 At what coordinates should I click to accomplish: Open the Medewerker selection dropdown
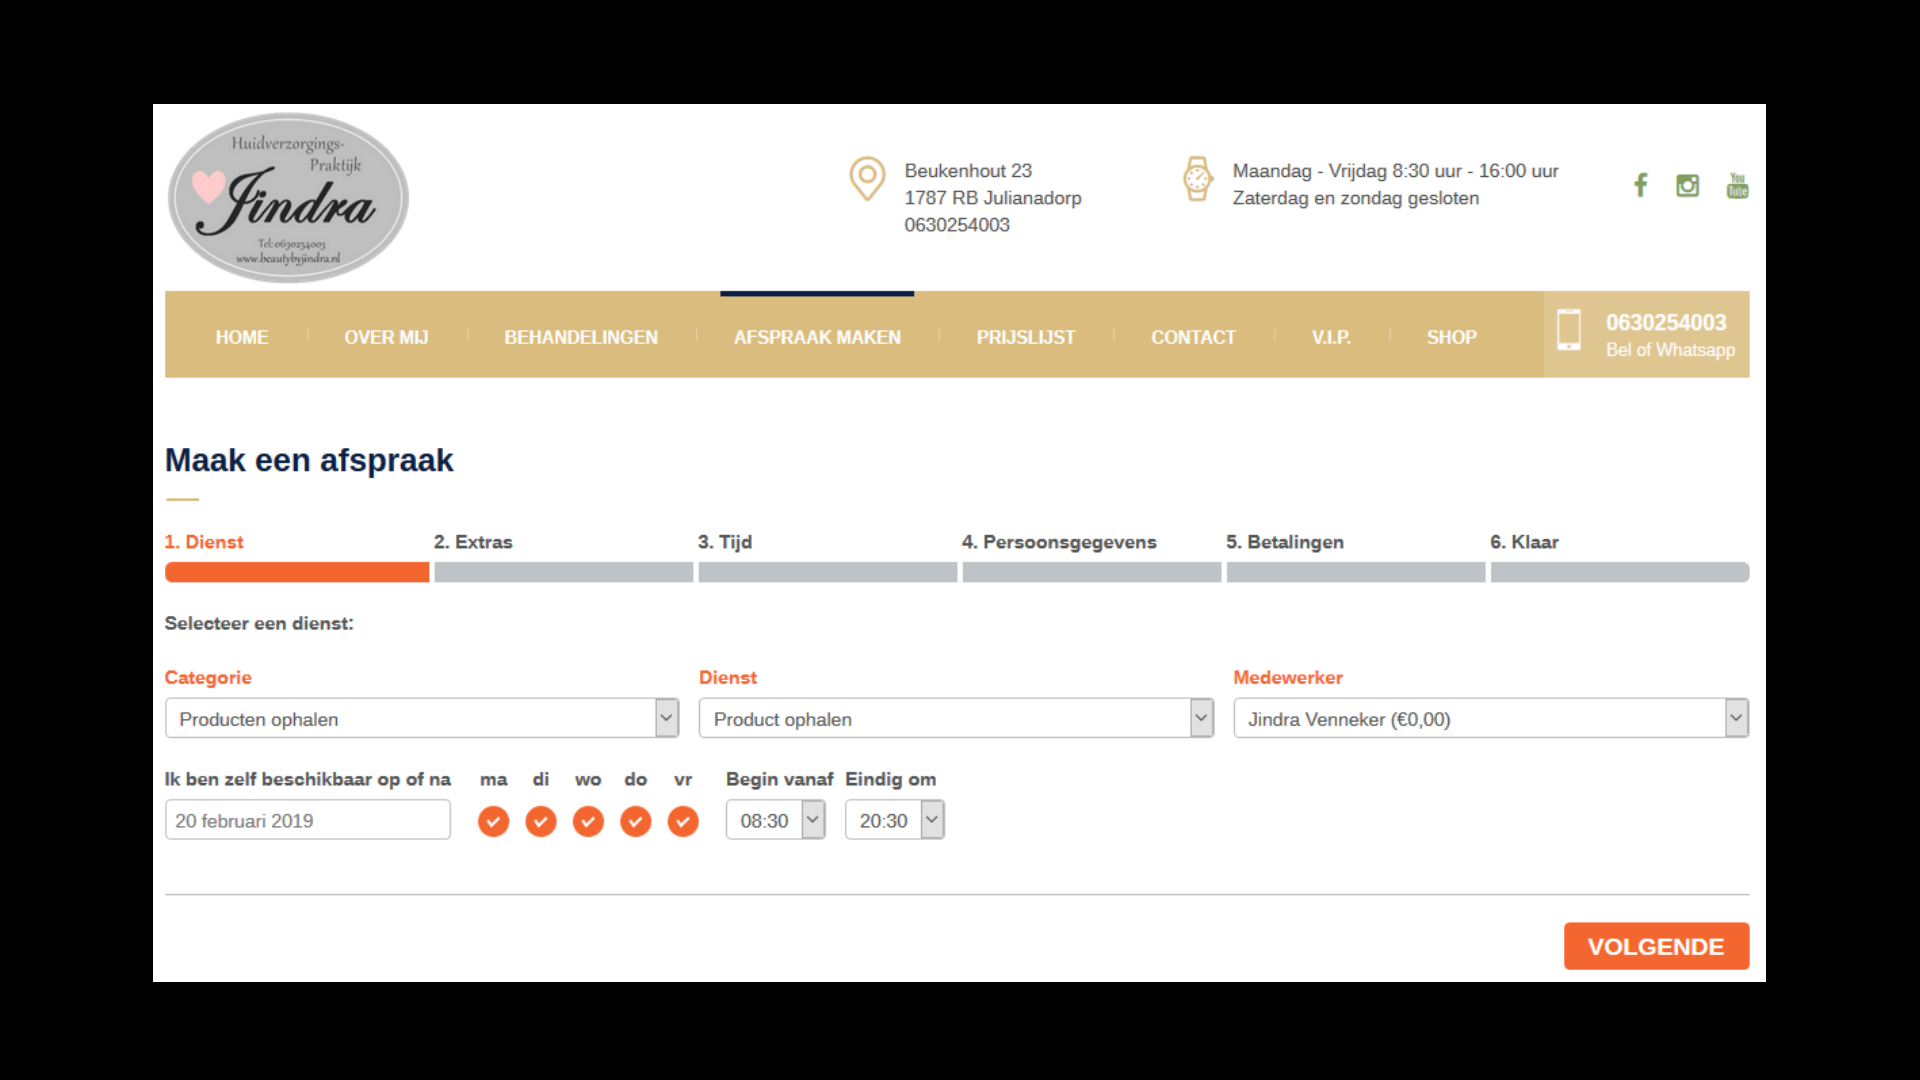coord(1490,718)
